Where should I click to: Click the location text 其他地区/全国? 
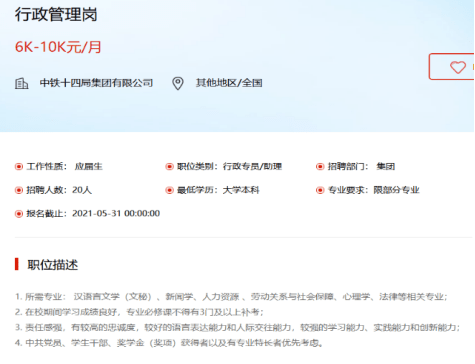click(229, 83)
